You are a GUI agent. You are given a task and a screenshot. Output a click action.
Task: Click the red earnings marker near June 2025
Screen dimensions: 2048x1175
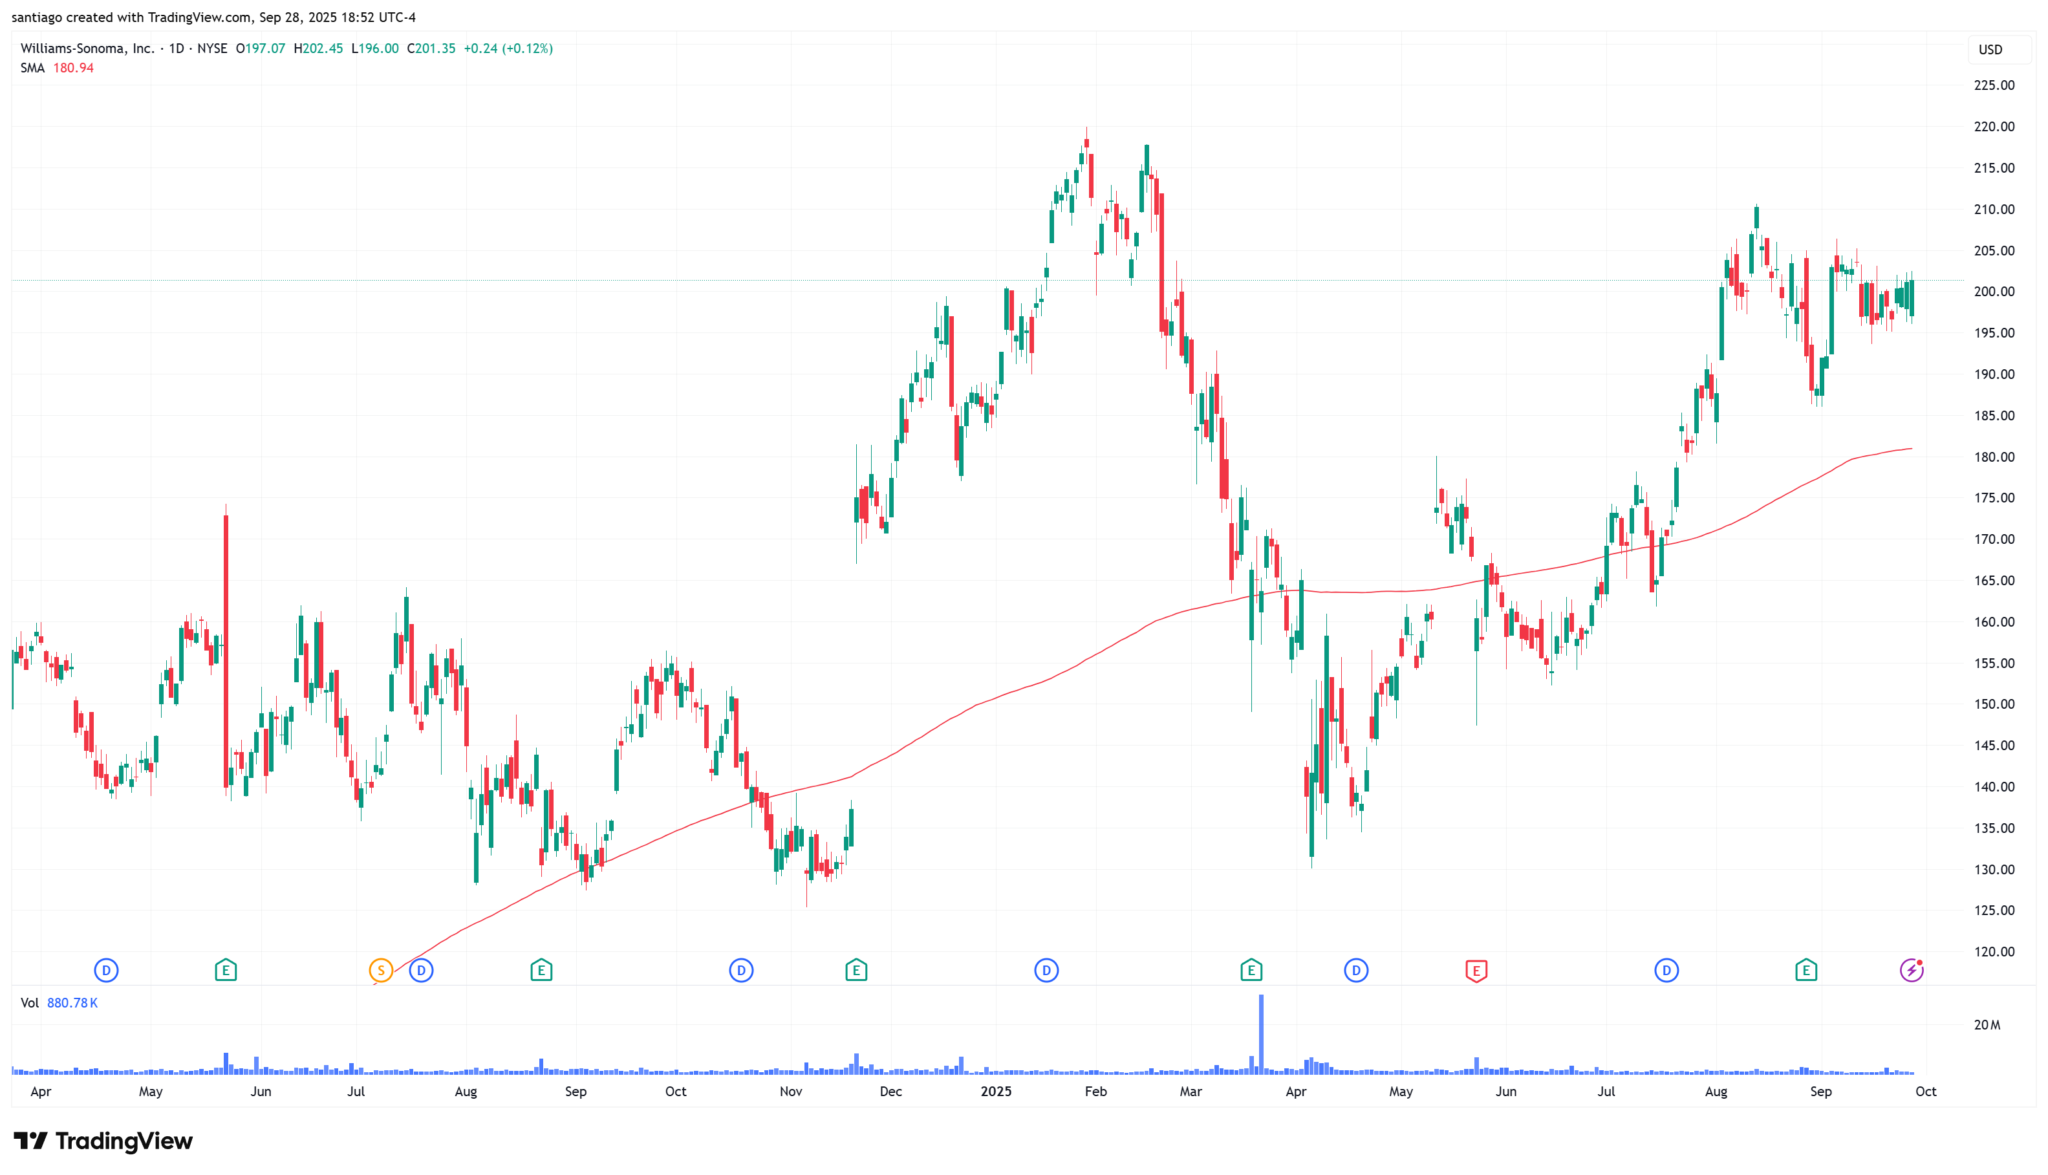[x=1476, y=970]
